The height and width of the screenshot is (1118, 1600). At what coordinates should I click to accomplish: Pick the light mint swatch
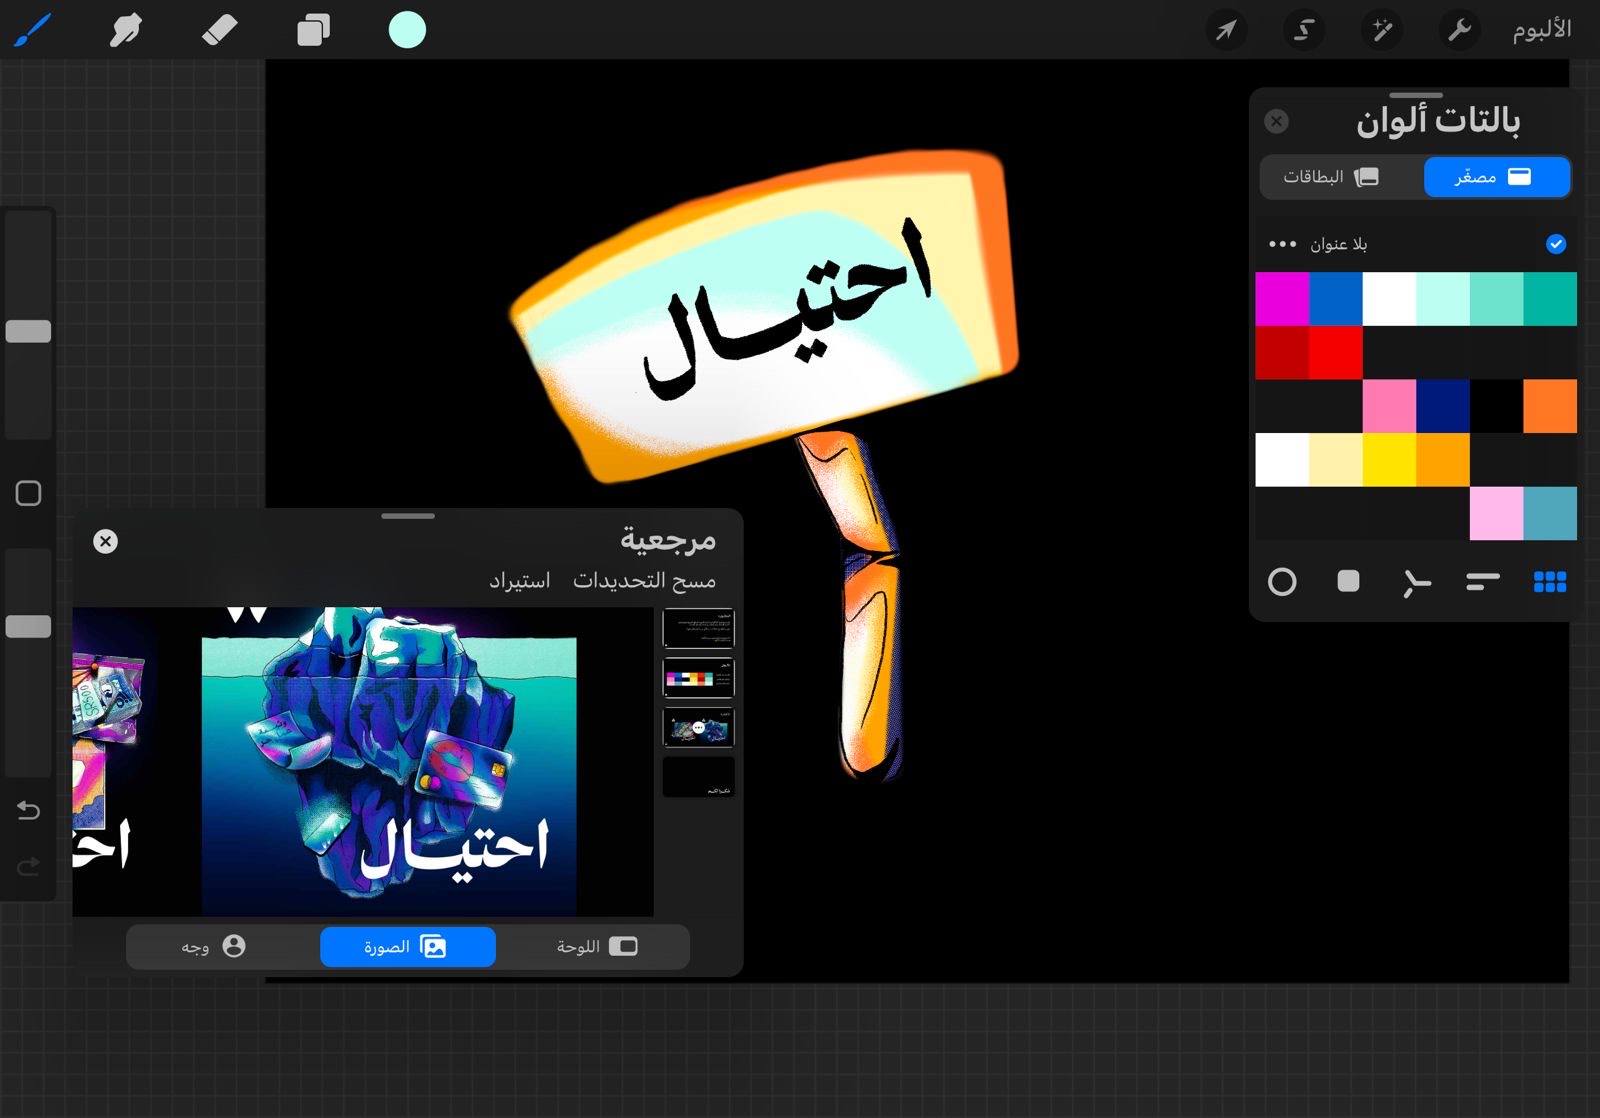coord(1443,299)
